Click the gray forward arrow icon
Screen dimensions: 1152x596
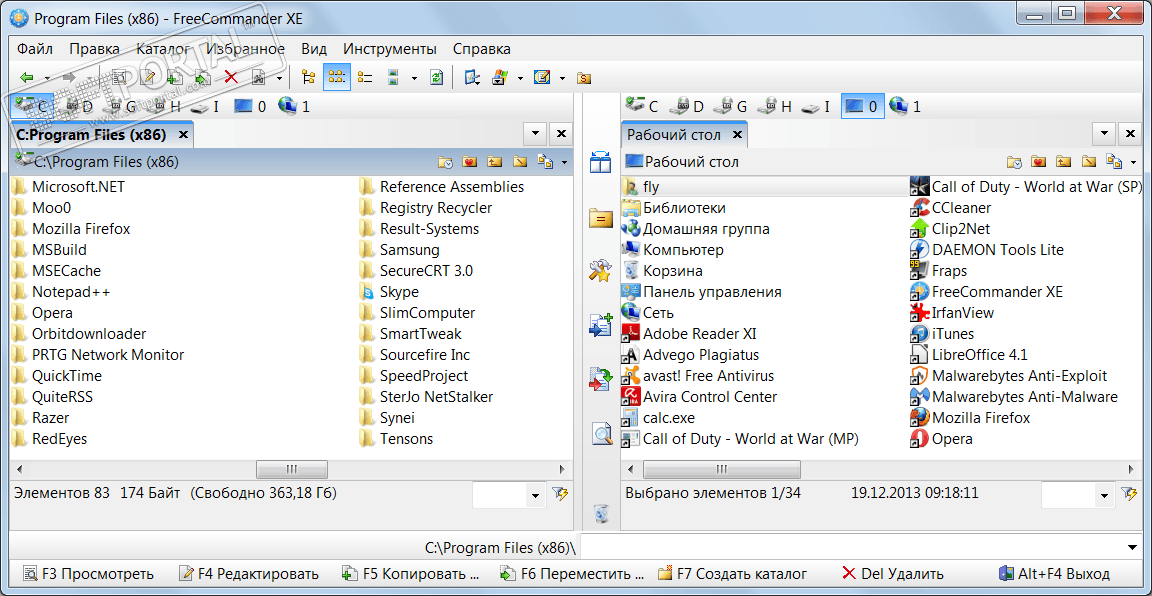coord(69,77)
